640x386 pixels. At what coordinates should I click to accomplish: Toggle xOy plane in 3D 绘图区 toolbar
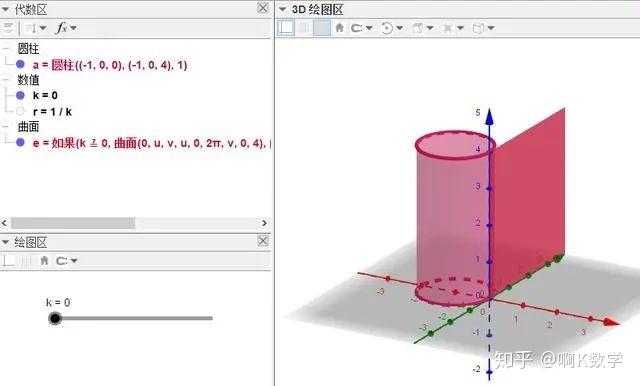click(322, 28)
